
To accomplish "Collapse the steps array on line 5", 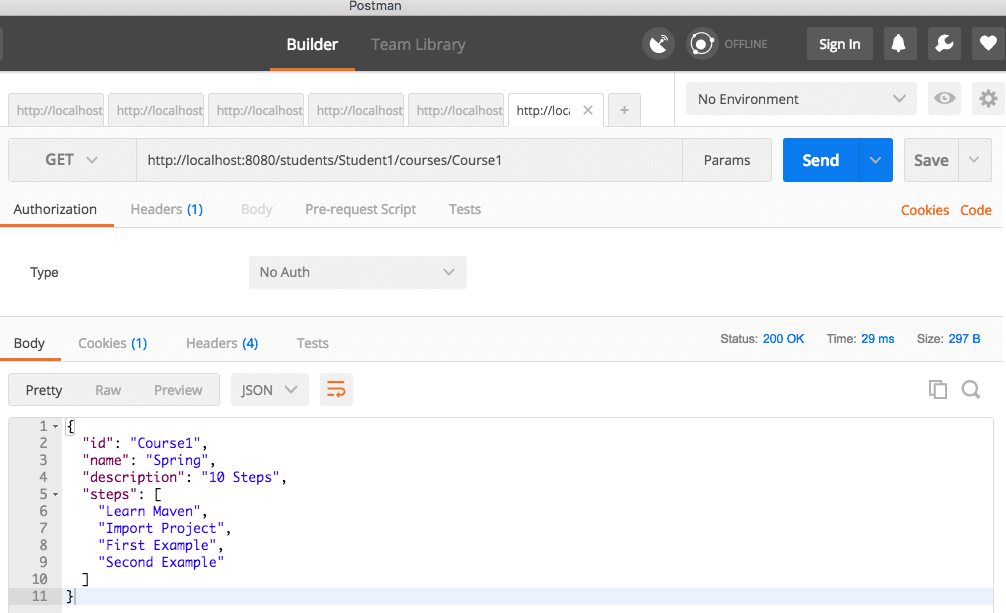I will [55, 494].
